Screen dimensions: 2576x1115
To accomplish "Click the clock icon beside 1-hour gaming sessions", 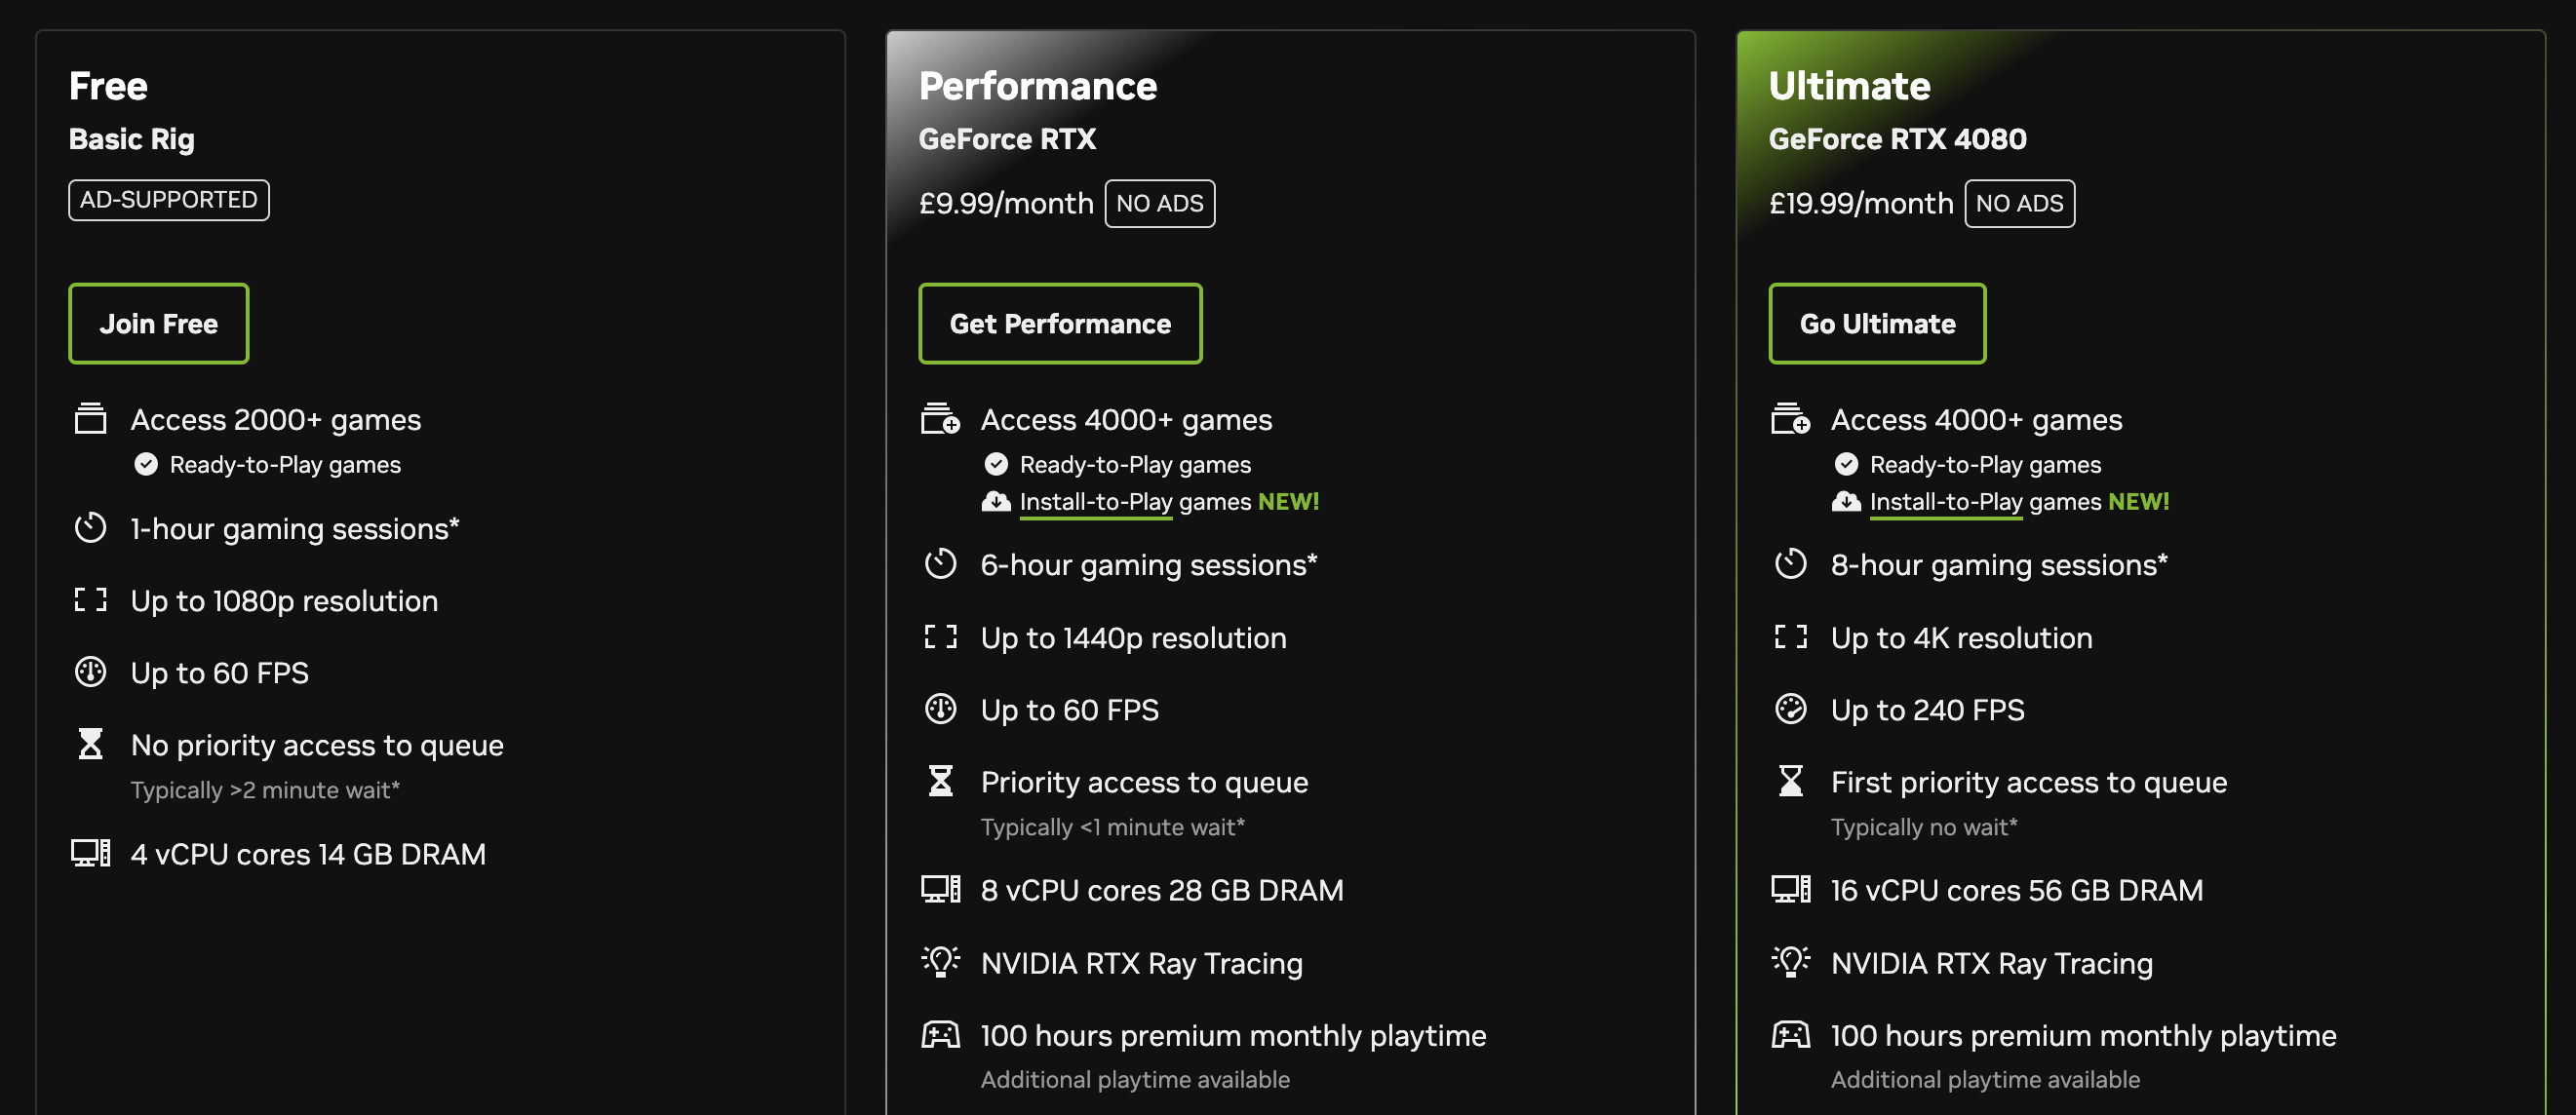I will point(90,528).
